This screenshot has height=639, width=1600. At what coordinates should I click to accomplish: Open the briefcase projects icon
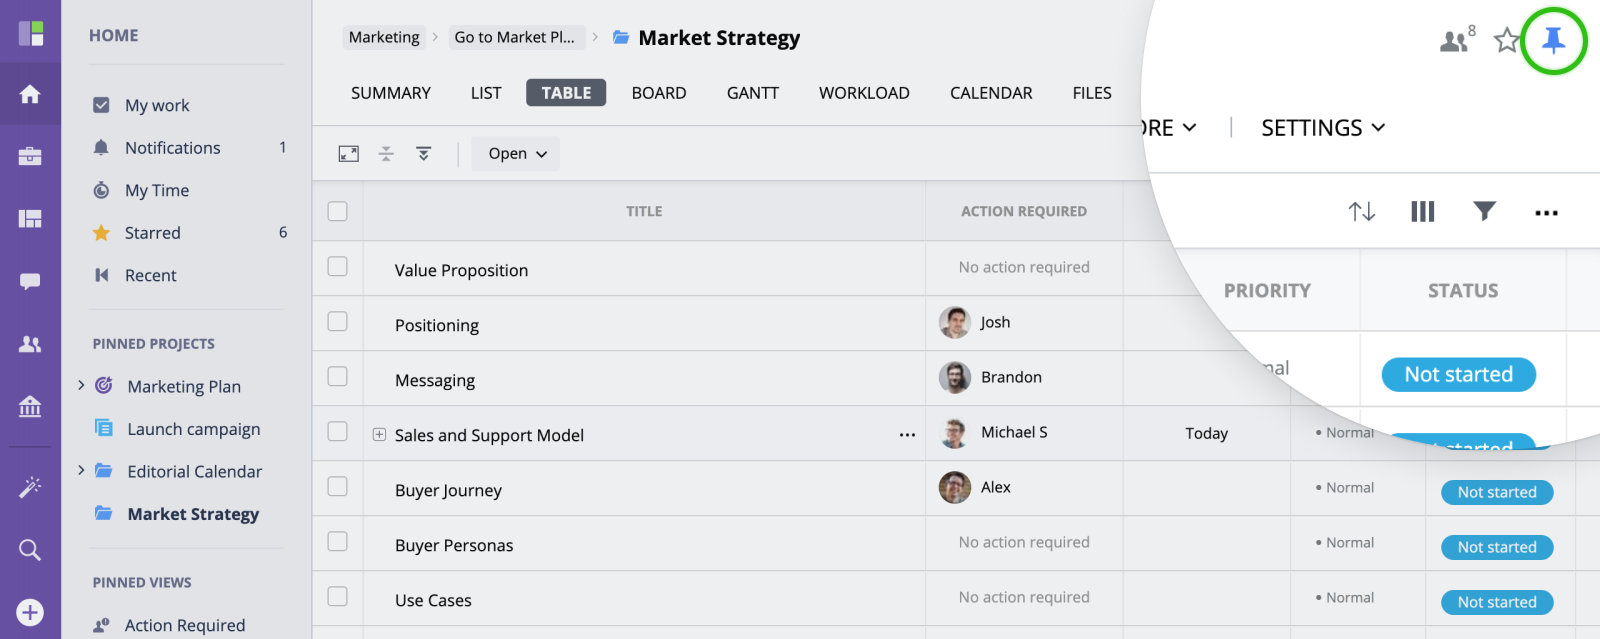[x=30, y=156]
